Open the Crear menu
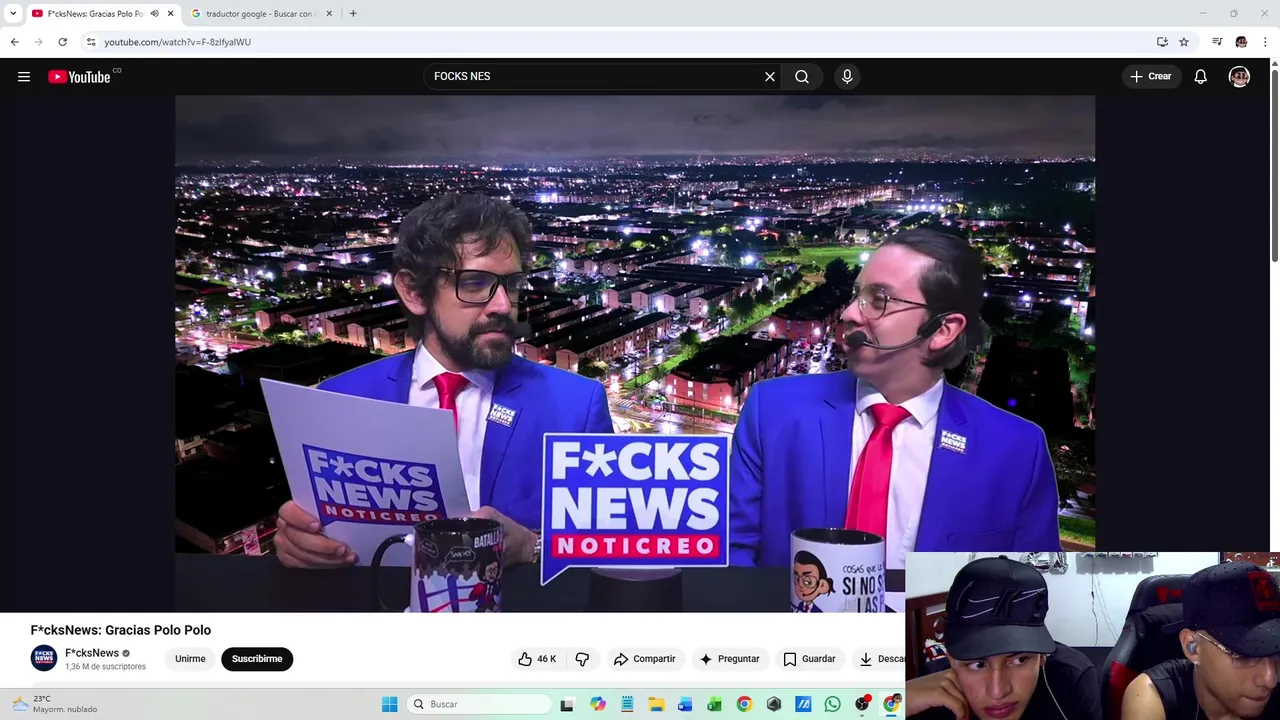 1150,76
